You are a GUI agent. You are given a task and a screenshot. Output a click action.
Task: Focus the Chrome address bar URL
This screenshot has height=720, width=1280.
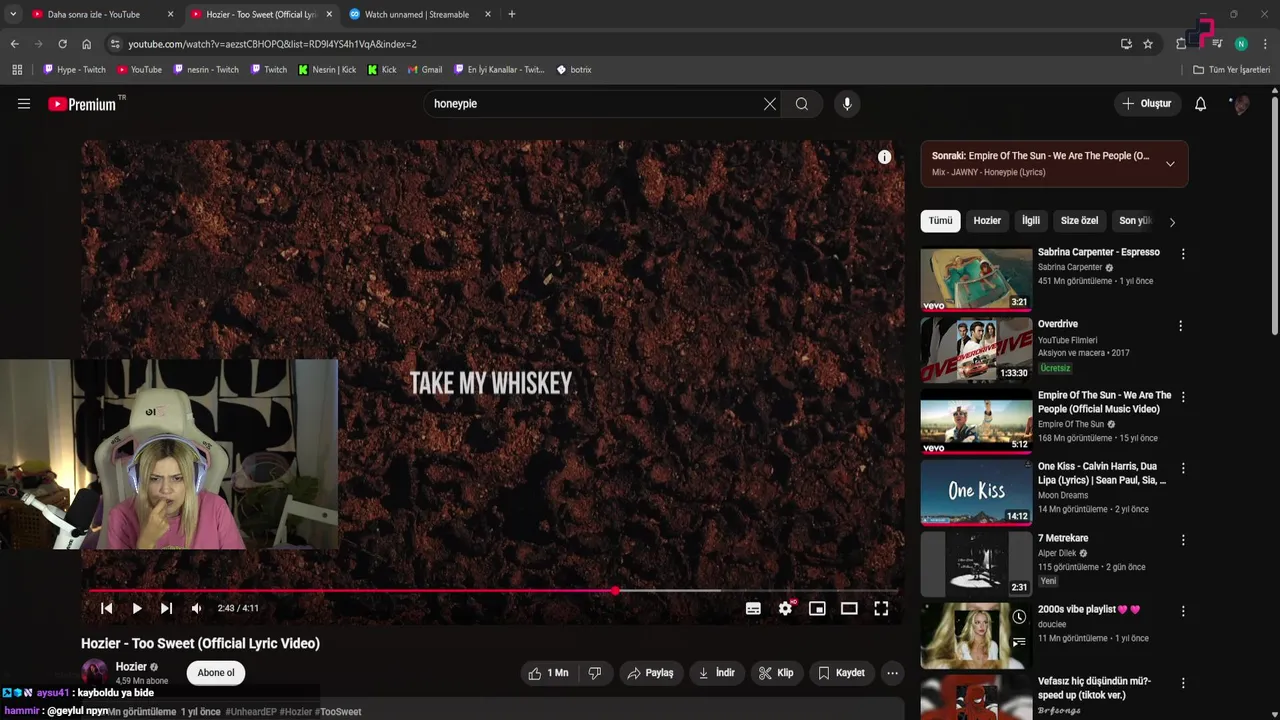[272, 44]
